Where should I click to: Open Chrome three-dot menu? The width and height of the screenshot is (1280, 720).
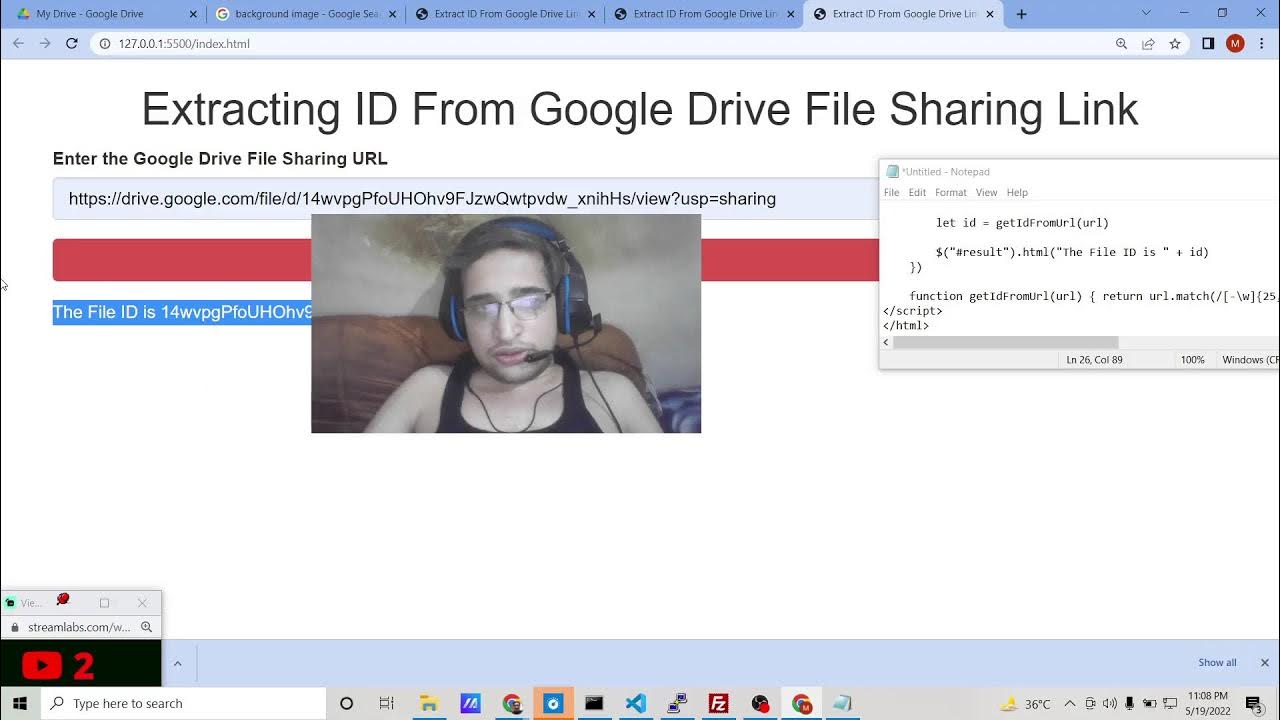pyautogui.click(x=1261, y=44)
